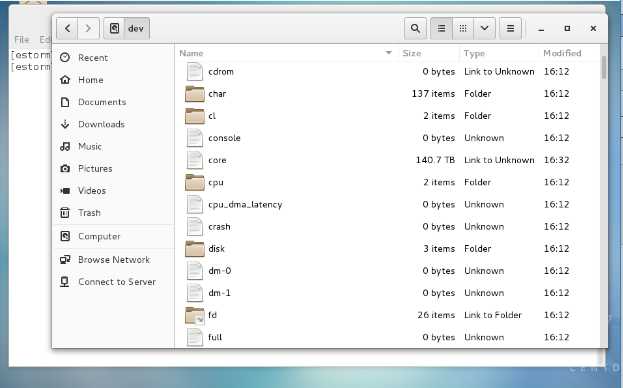Minimize the file manager window
The height and width of the screenshot is (388, 623).
coord(541,29)
